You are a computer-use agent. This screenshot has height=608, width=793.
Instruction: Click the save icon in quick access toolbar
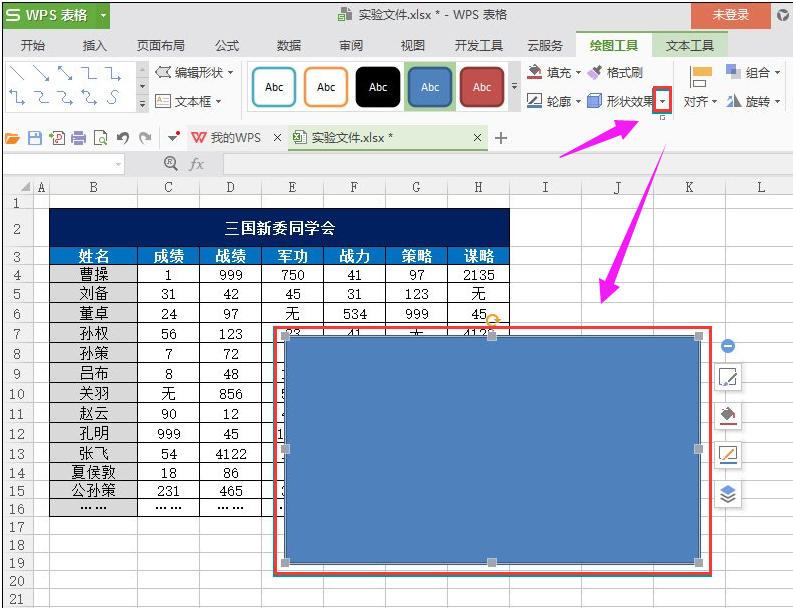tap(35, 138)
